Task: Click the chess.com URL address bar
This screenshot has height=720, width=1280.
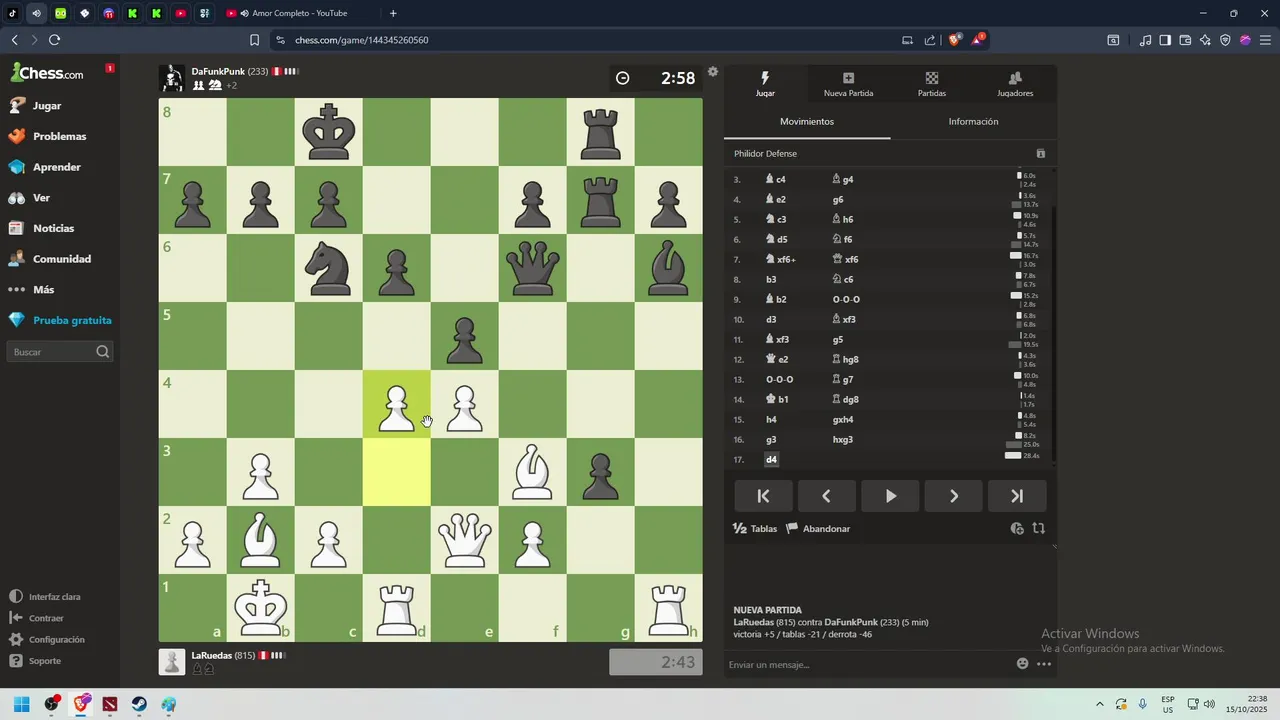Action: pyautogui.click(x=590, y=40)
